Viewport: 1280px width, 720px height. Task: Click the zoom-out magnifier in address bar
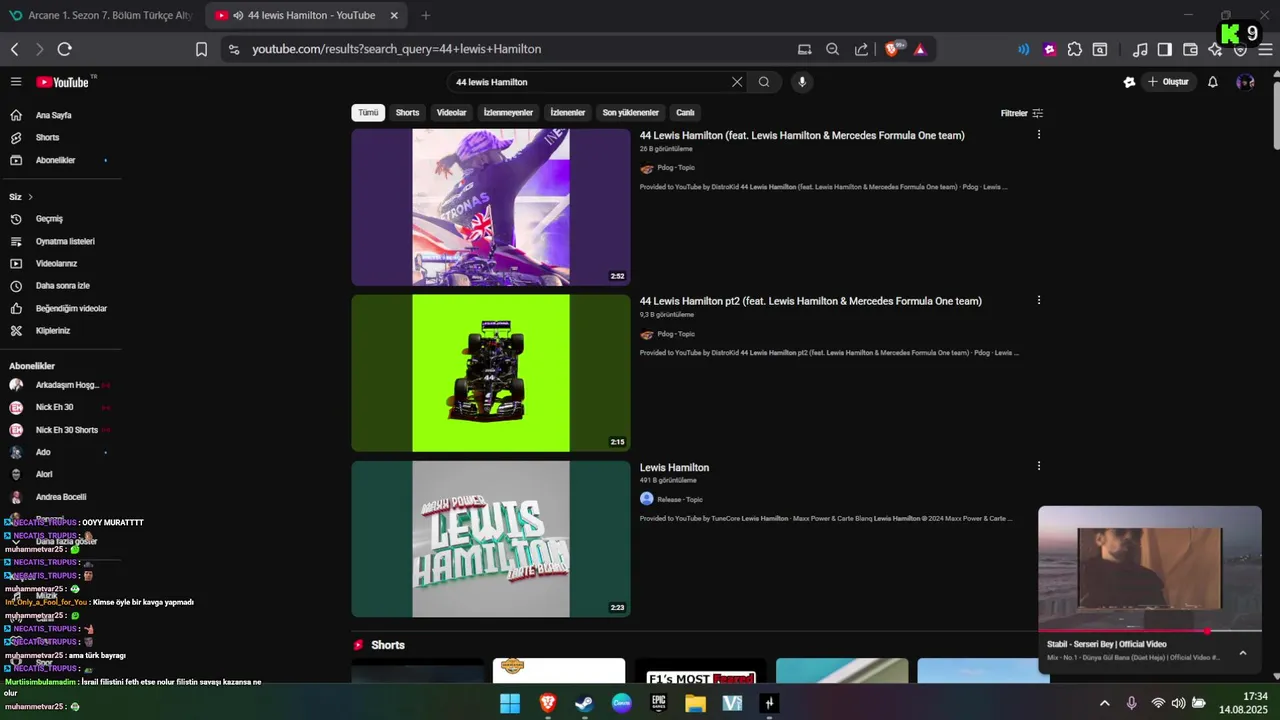(x=832, y=49)
